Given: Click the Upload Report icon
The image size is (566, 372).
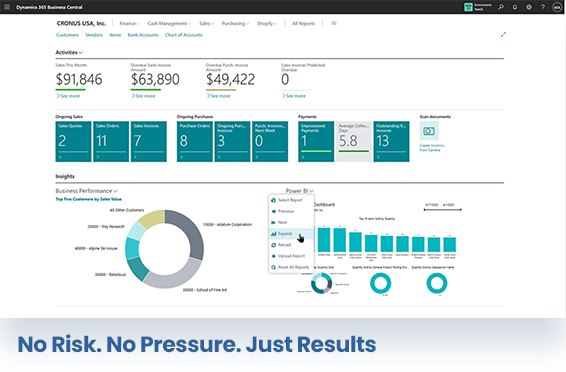Looking at the screenshot, I should [x=274, y=256].
